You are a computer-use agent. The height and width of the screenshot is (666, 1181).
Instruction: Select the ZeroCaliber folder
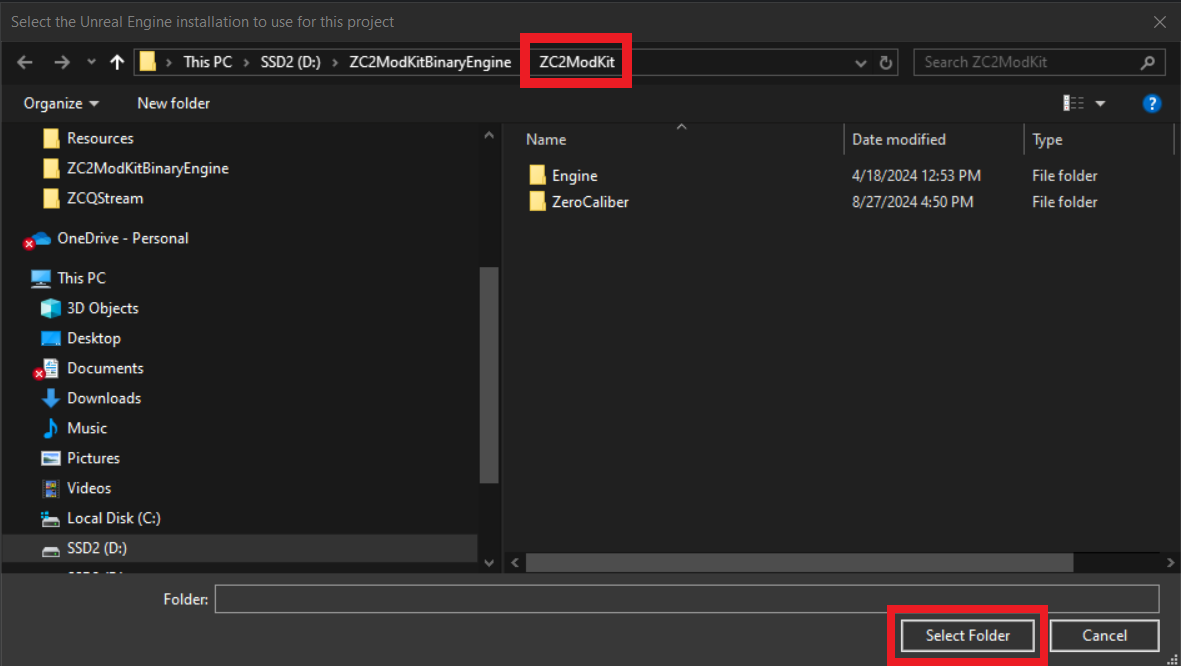589,202
